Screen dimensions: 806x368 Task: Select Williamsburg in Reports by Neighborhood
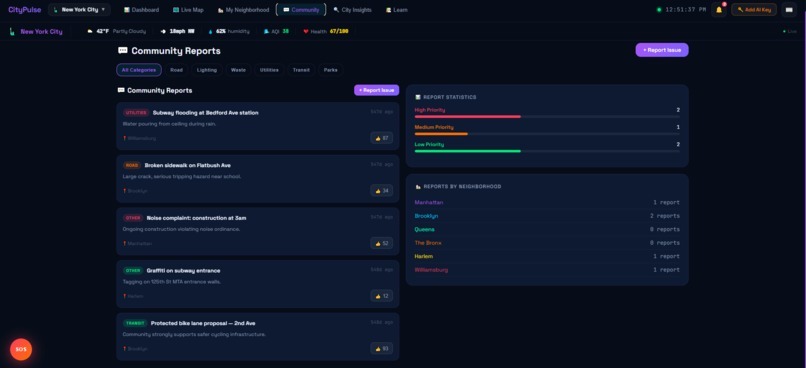tap(547, 270)
